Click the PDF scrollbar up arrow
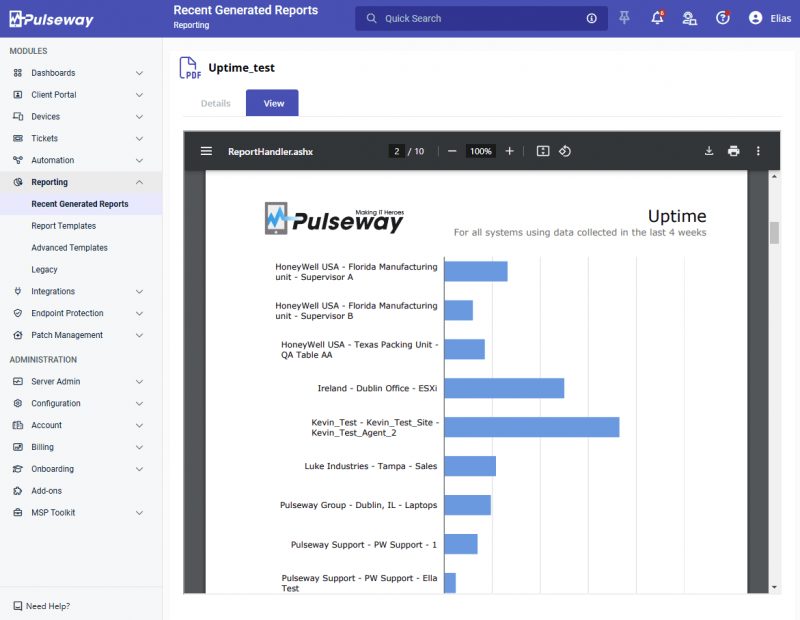Viewport: 800px width, 620px height. (774, 176)
